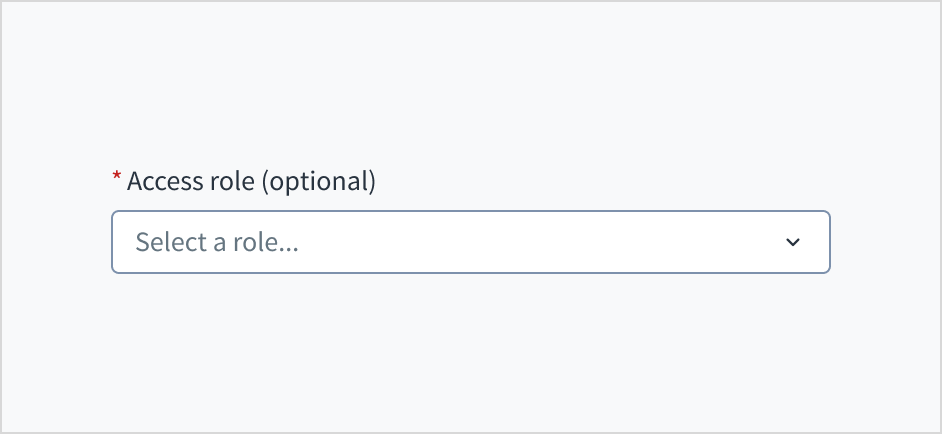Toggle the dropdown caret of the role field

(x=793, y=242)
